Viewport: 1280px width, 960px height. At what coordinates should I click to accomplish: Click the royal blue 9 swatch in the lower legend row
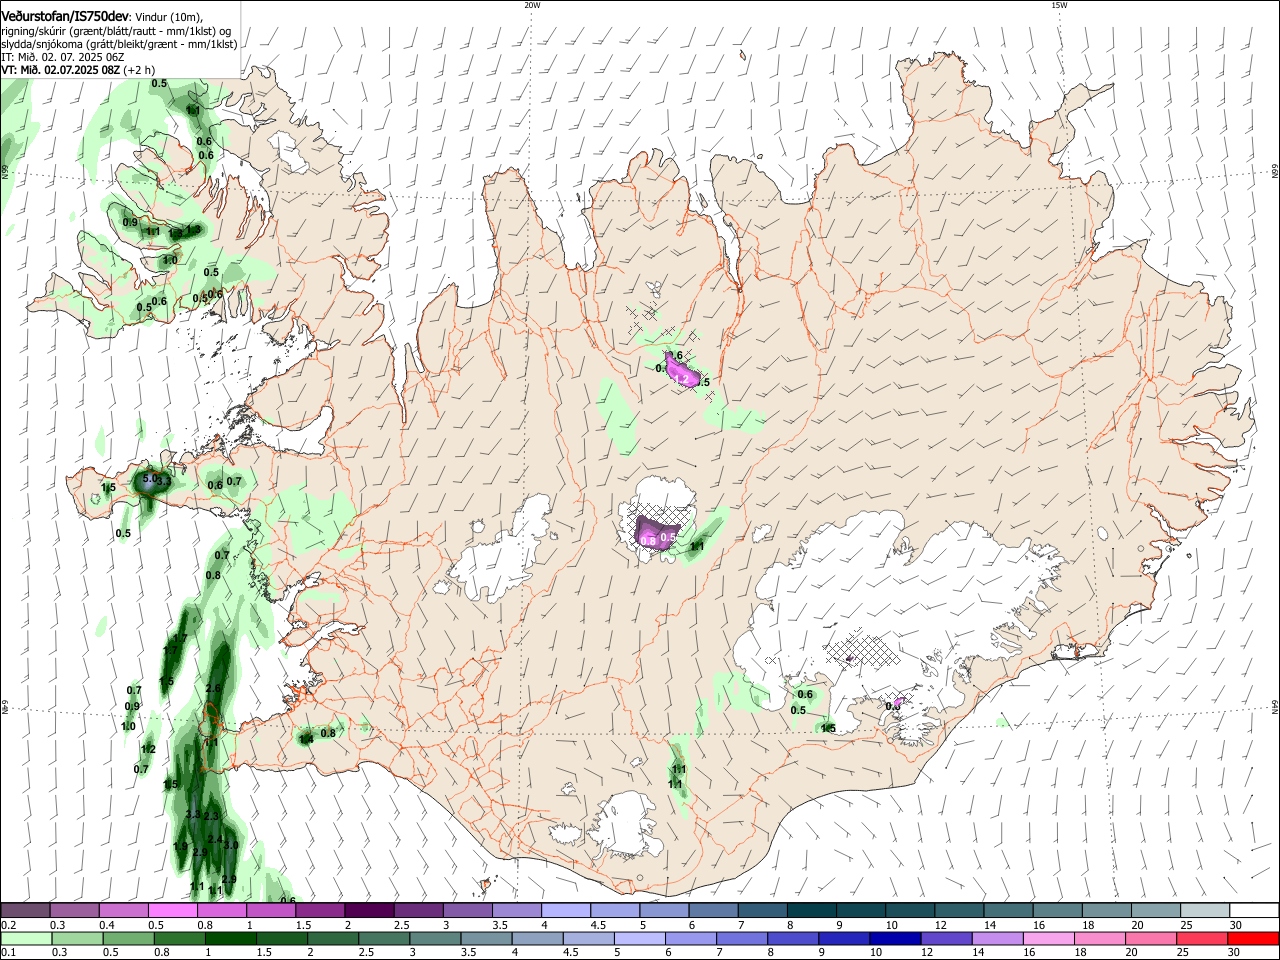845,938
